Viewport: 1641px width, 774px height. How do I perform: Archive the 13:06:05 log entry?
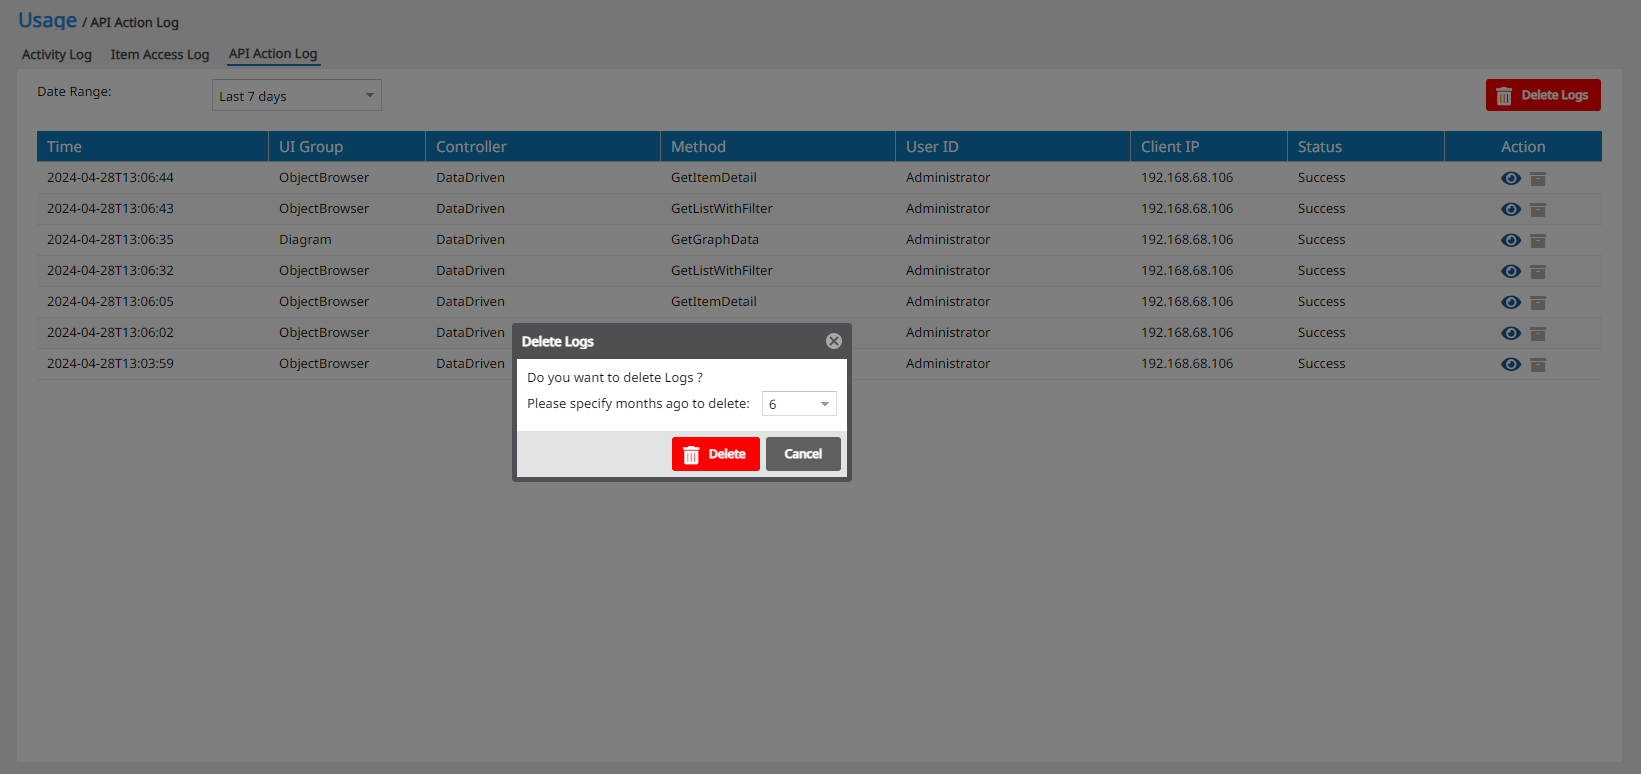coord(1538,302)
